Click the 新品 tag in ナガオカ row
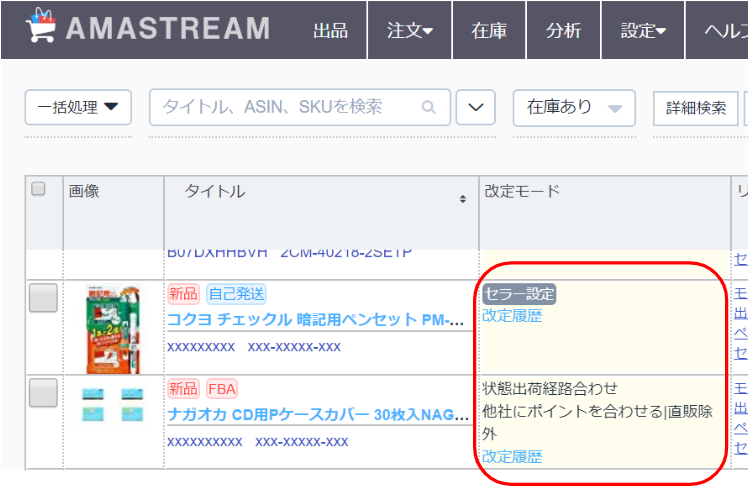 183,389
